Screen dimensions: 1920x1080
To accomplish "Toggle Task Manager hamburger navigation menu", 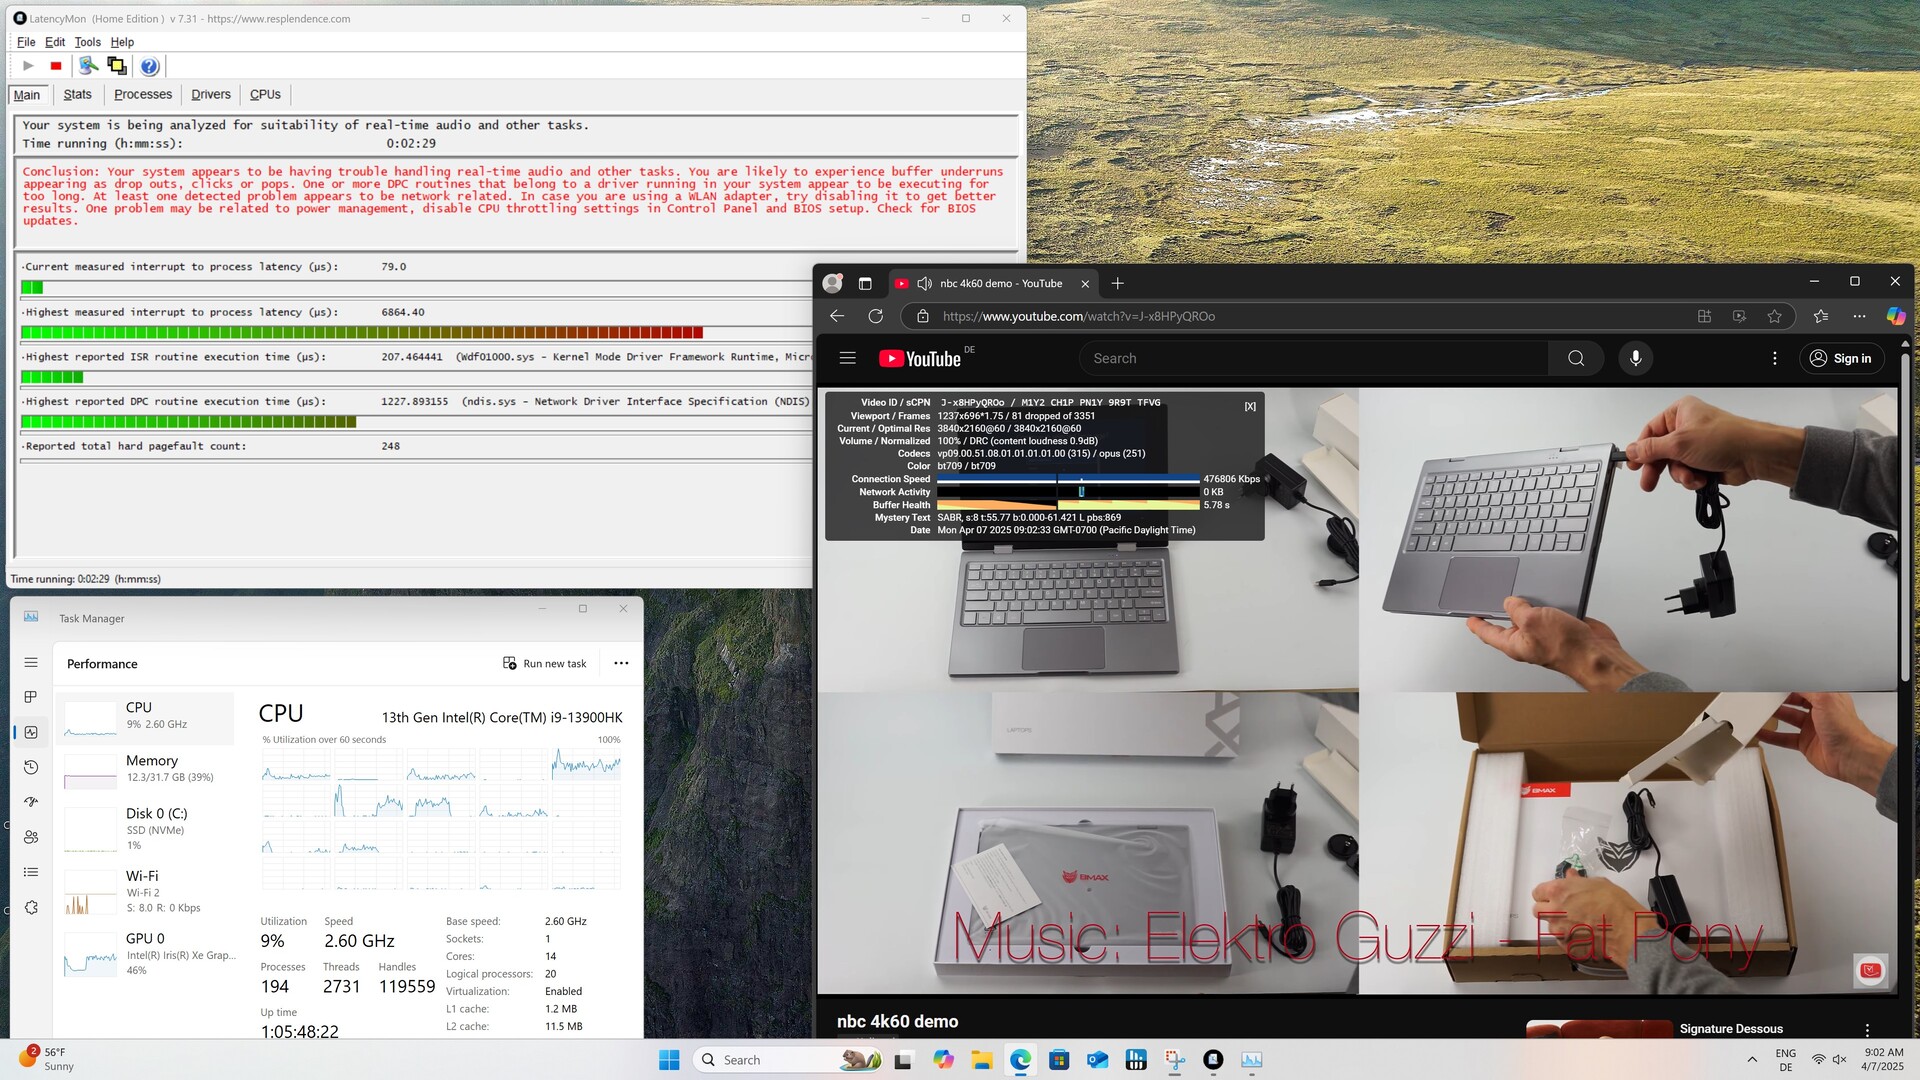I will tap(31, 663).
